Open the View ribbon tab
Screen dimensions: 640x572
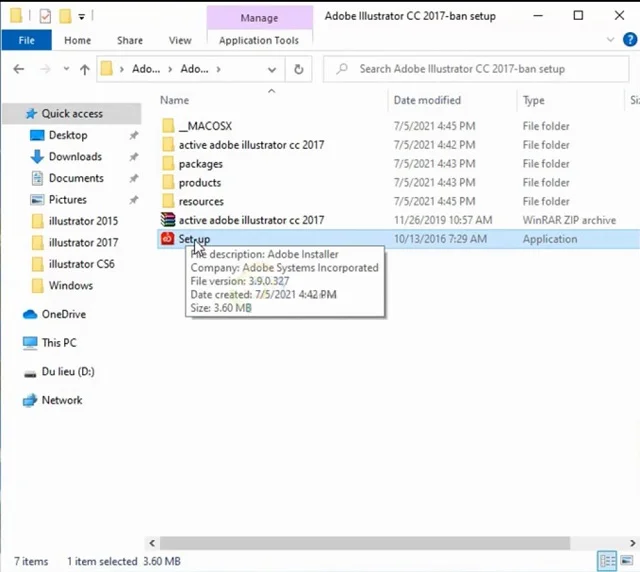pyautogui.click(x=180, y=40)
